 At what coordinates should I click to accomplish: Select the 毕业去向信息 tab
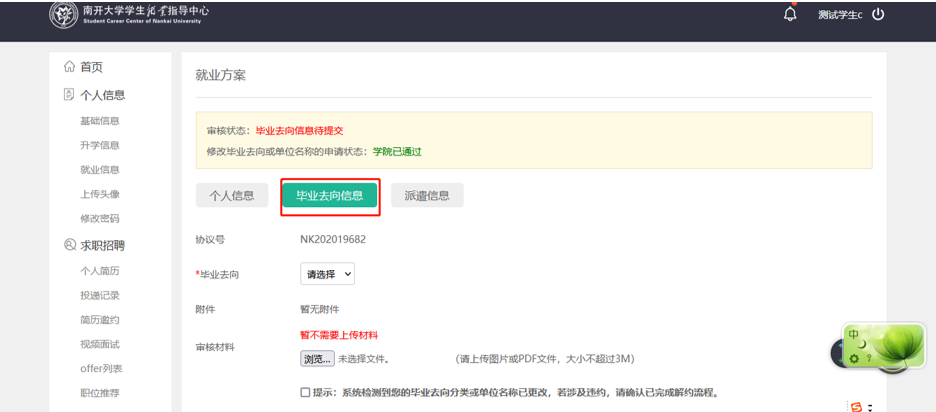click(329, 196)
